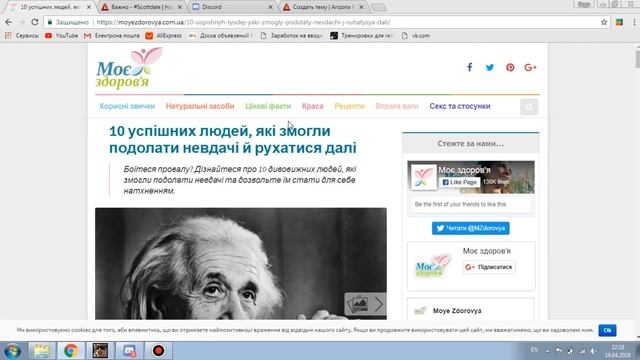This screenshot has width=640, height=360.
Task: Go back with browser back arrow
Action: coord(9,22)
